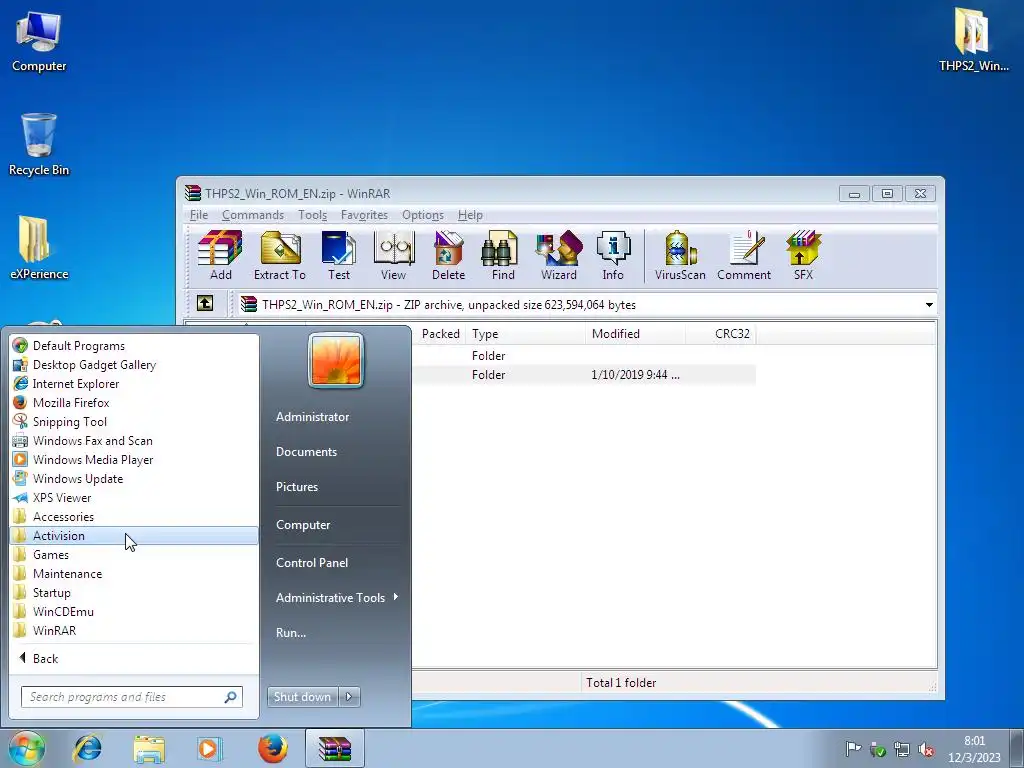Image resolution: width=1024 pixels, height=768 pixels.
Task: Click the Action Center flag tray icon
Action: (852, 749)
